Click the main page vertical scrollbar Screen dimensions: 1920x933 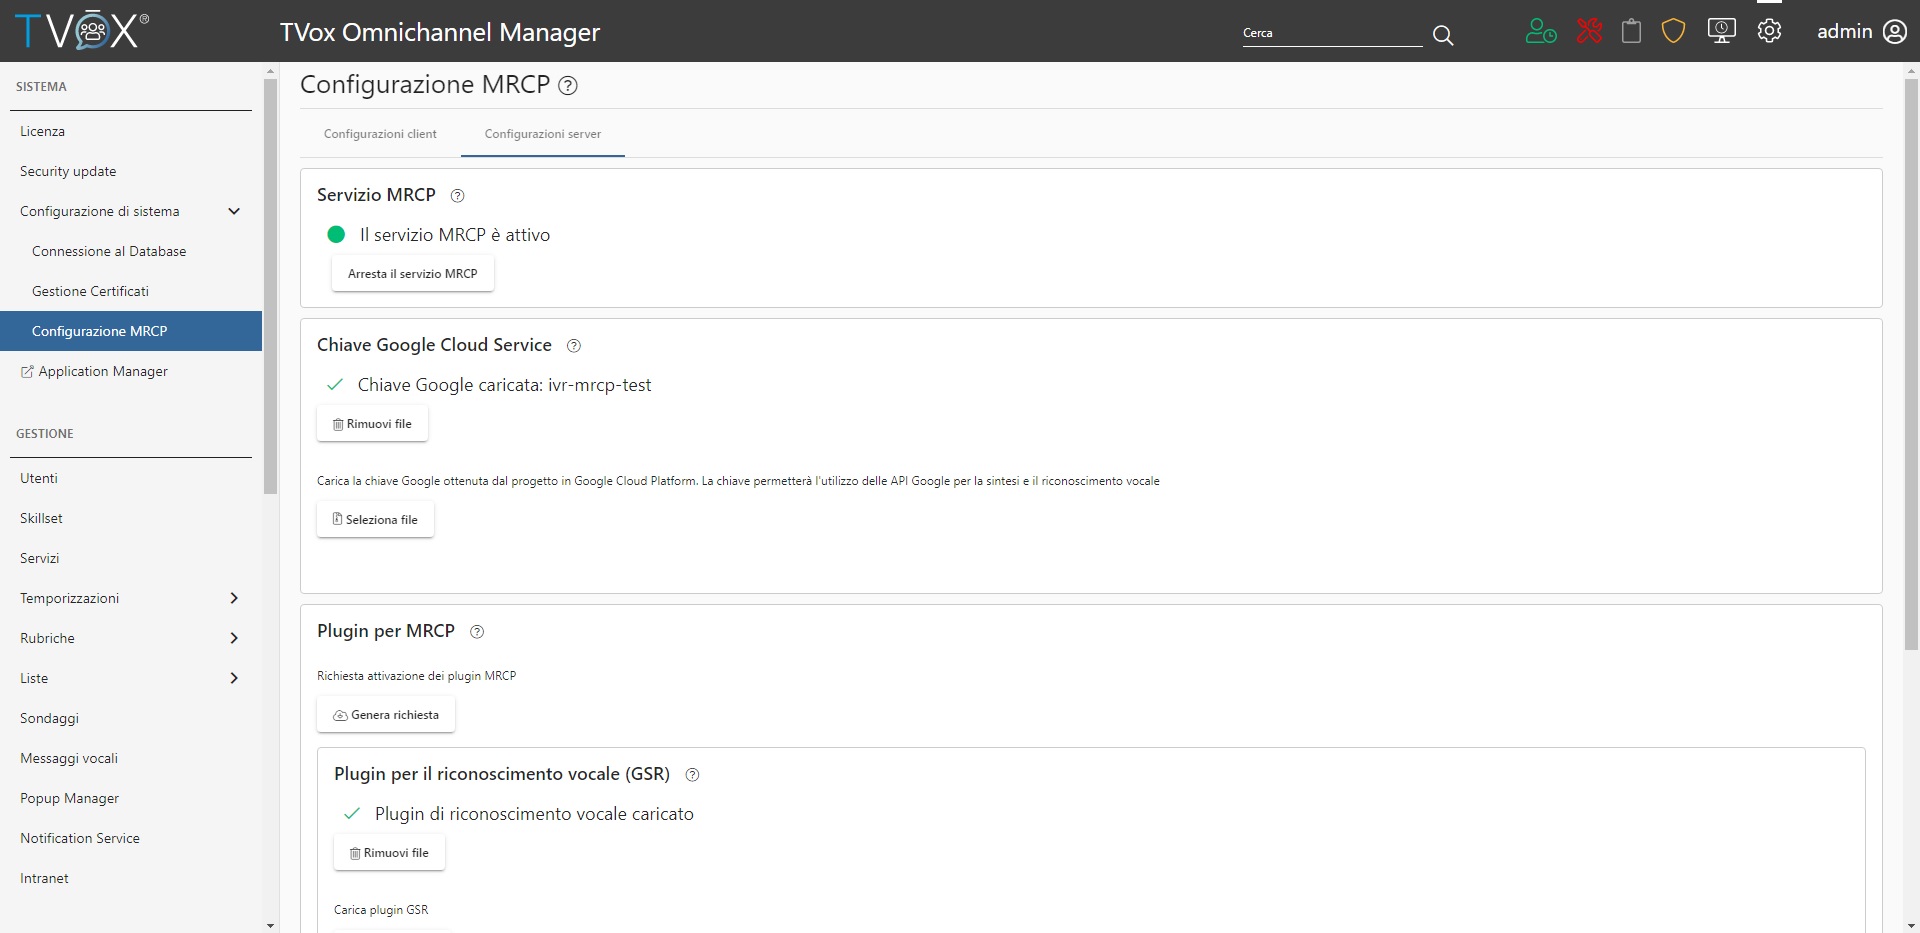pyautogui.click(x=1911, y=364)
